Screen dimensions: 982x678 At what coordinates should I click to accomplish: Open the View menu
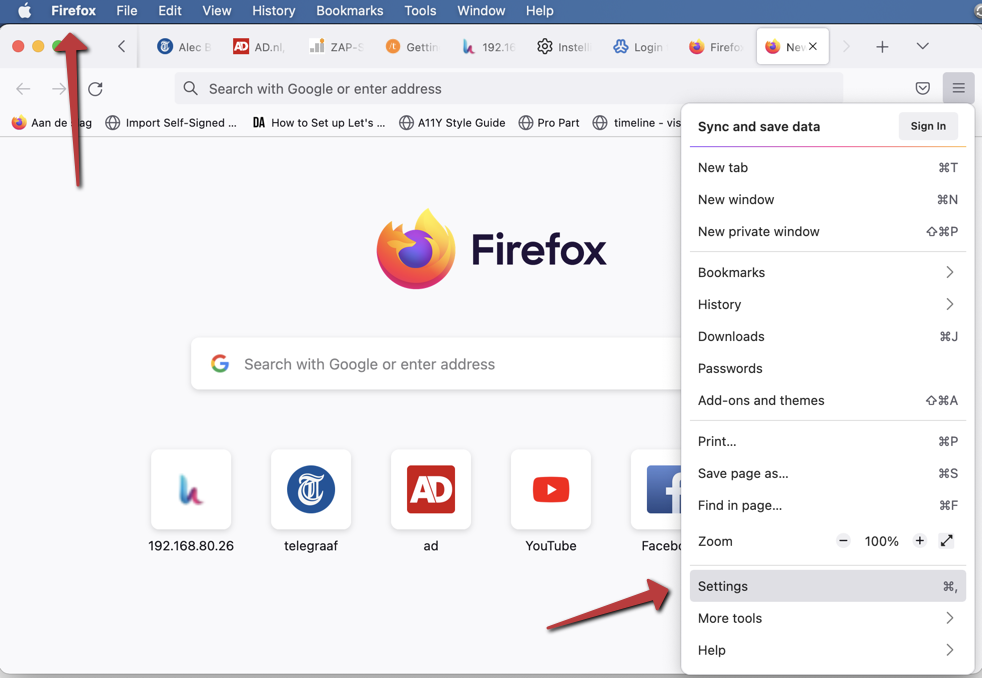click(x=217, y=11)
